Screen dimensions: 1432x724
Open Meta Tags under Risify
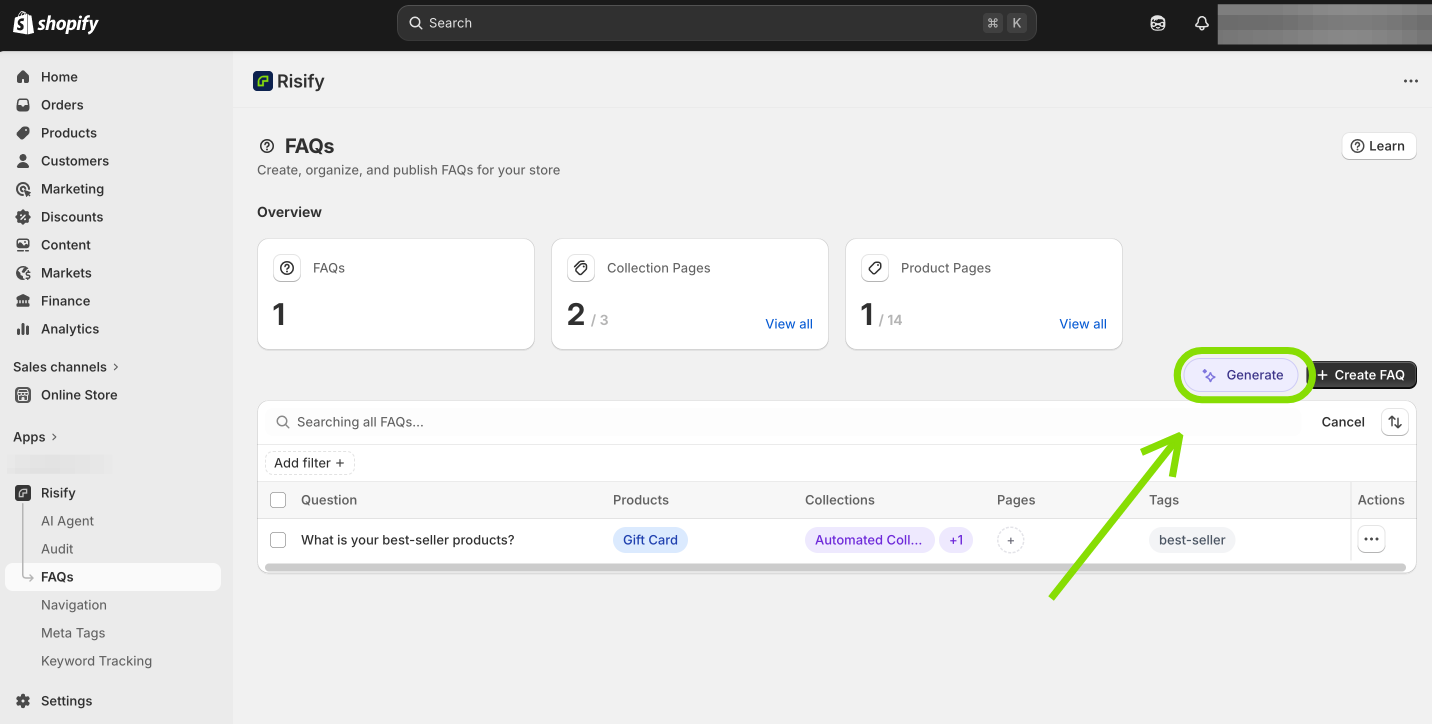[73, 633]
